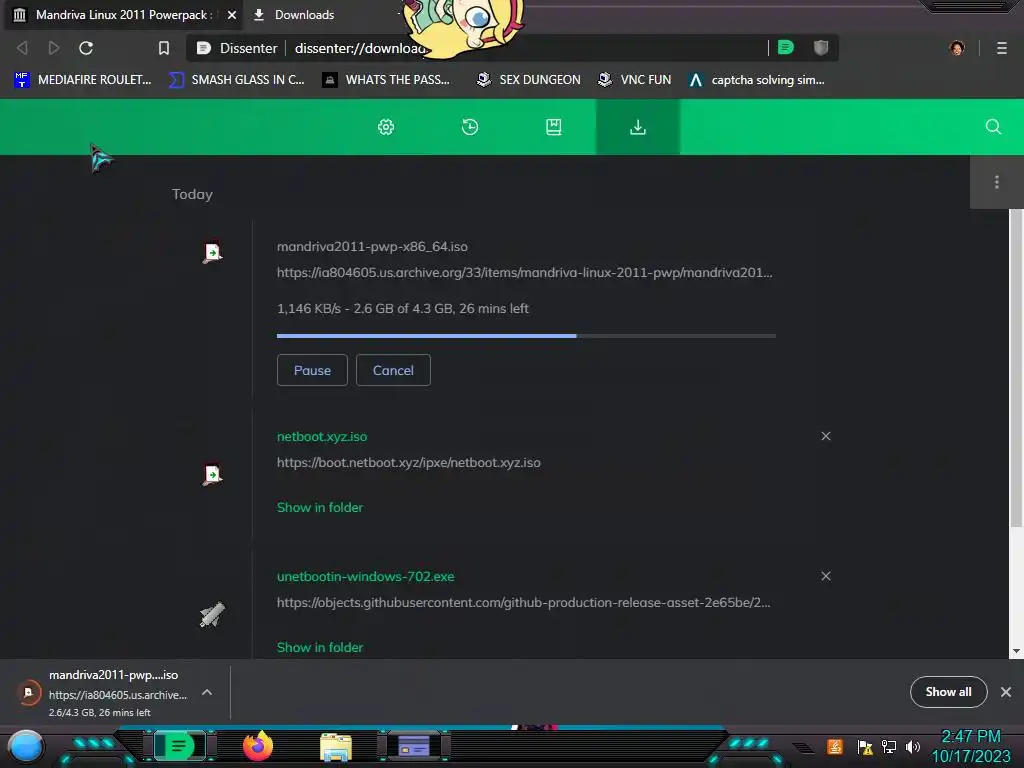This screenshot has height=768, width=1024.
Task: Remove unetbootin-windows-702.exe from list
Action: (825, 576)
